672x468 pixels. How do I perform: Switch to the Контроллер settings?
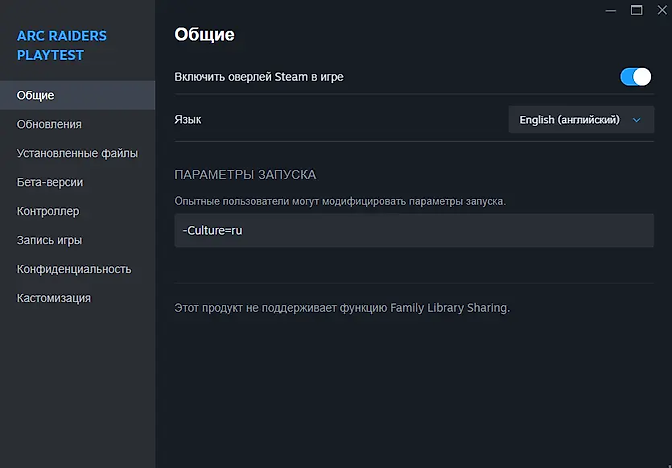coord(48,211)
